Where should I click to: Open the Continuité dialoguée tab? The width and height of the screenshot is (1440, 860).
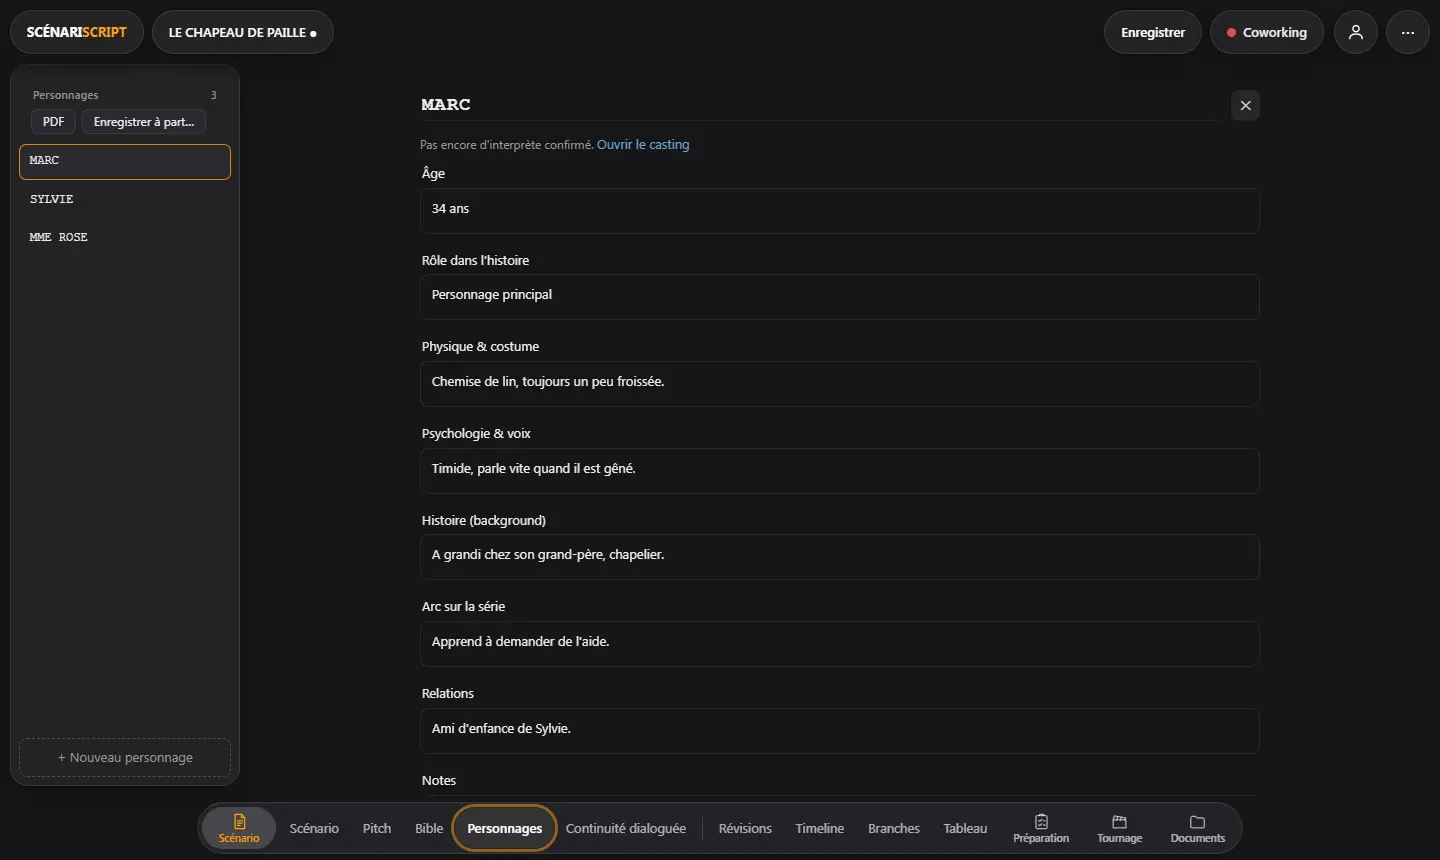point(626,828)
